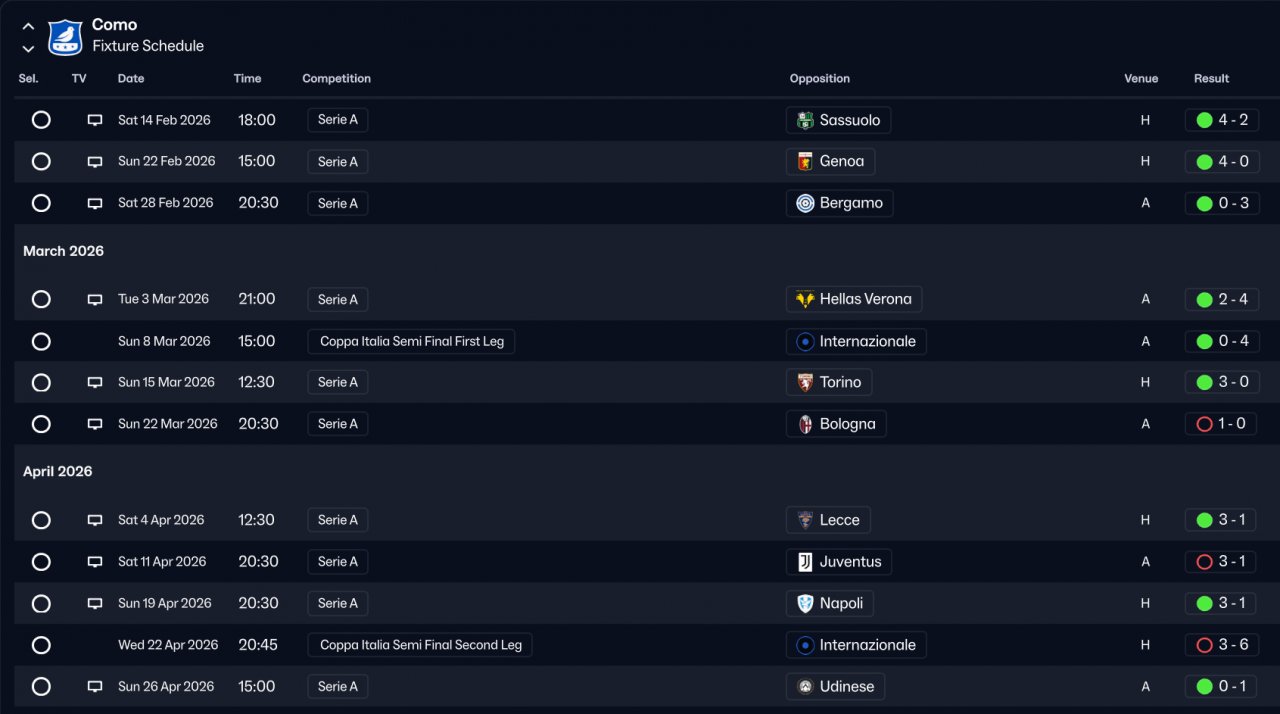Sort by the Opposition column header
Screen dimensions: 1280x714
[x=819, y=79]
